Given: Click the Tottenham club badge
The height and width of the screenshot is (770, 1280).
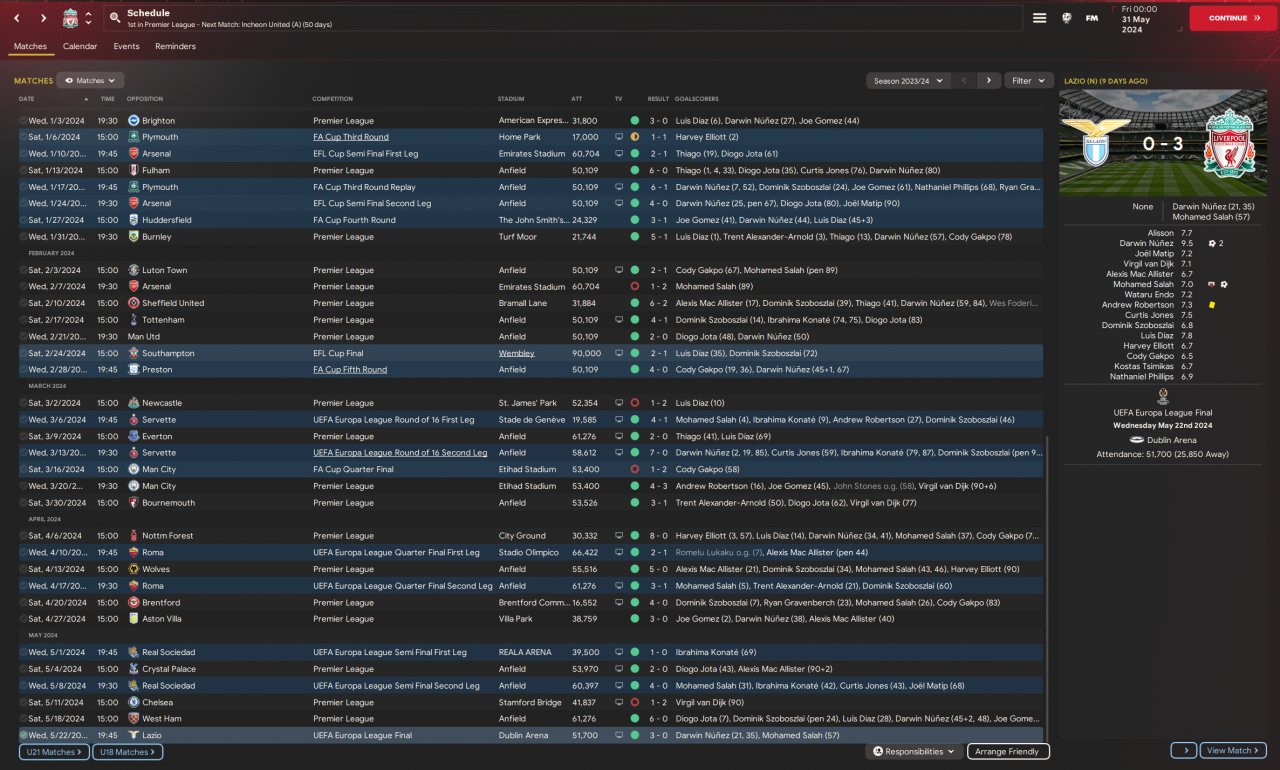Looking at the screenshot, I should click(x=133, y=320).
